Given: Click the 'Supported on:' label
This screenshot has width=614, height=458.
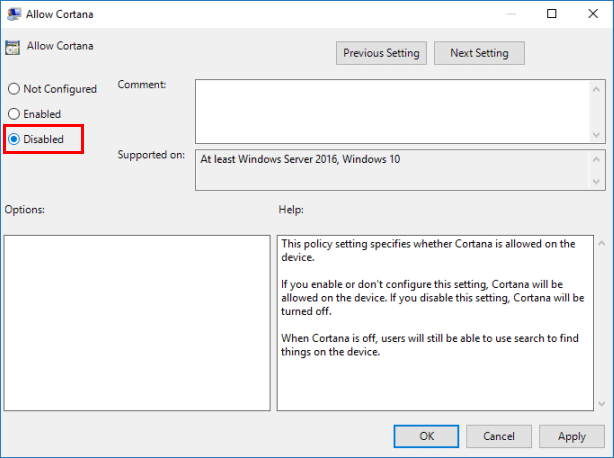Looking at the screenshot, I should [x=151, y=155].
